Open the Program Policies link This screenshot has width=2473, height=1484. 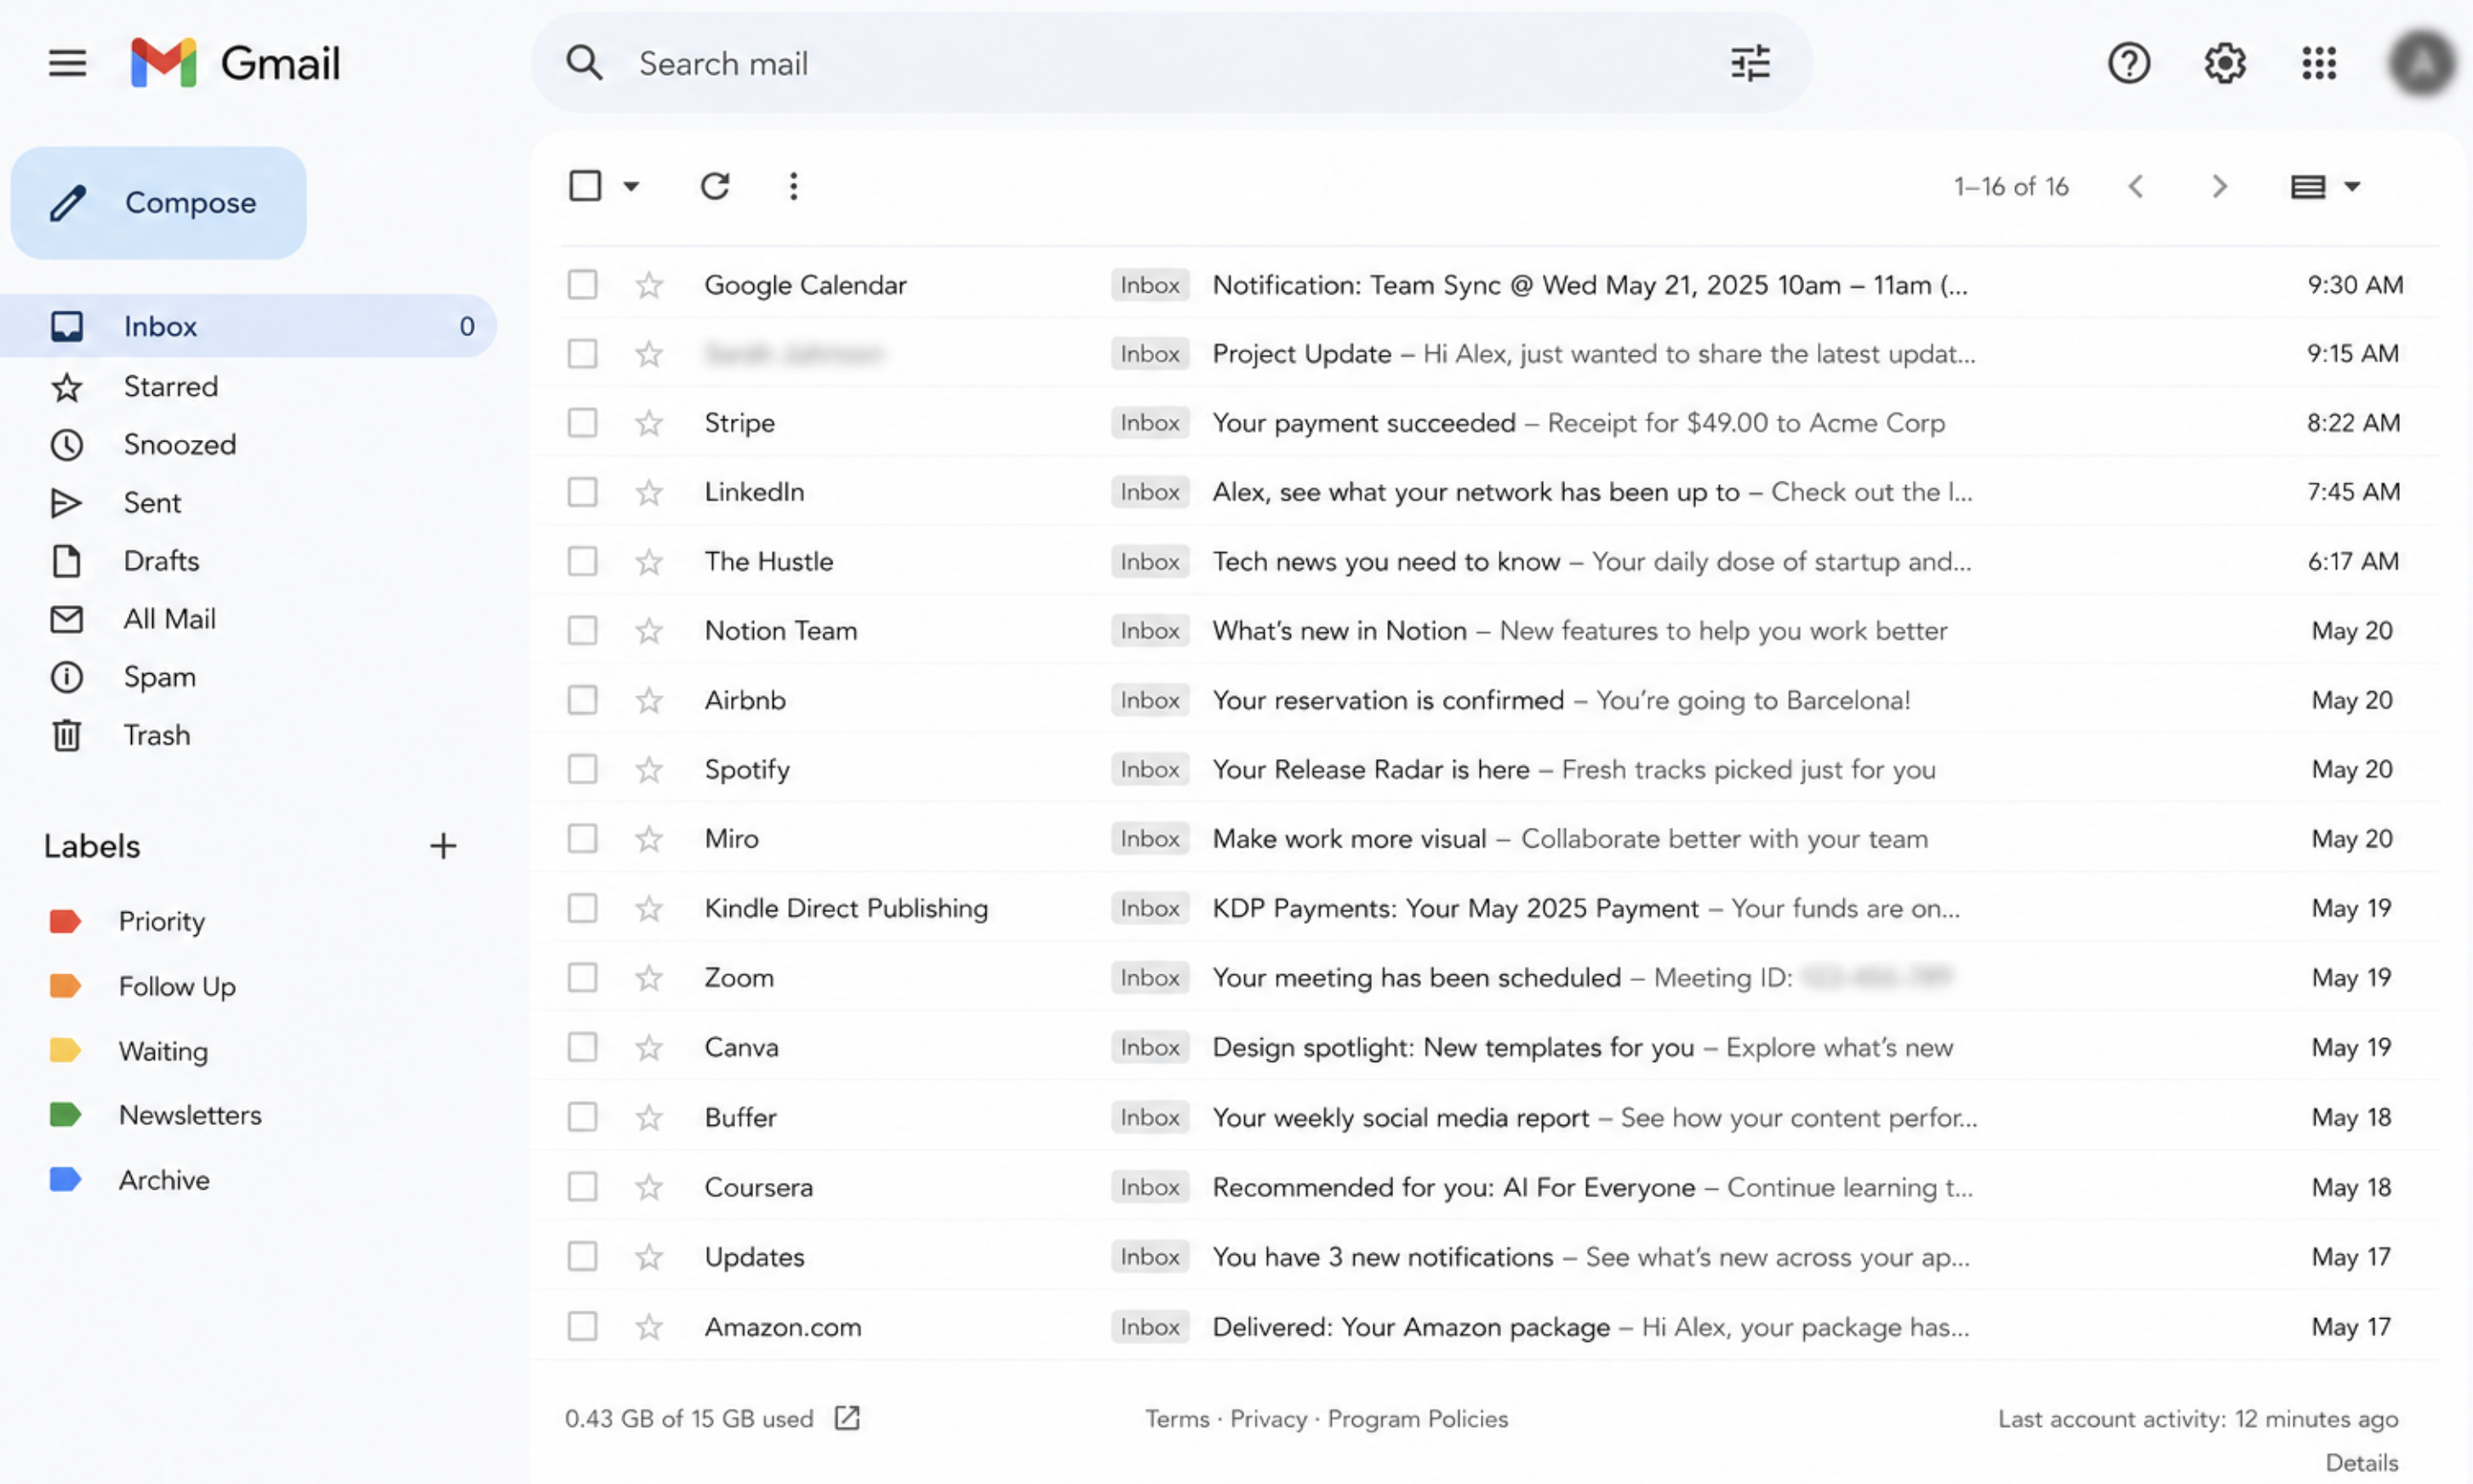point(1417,1419)
